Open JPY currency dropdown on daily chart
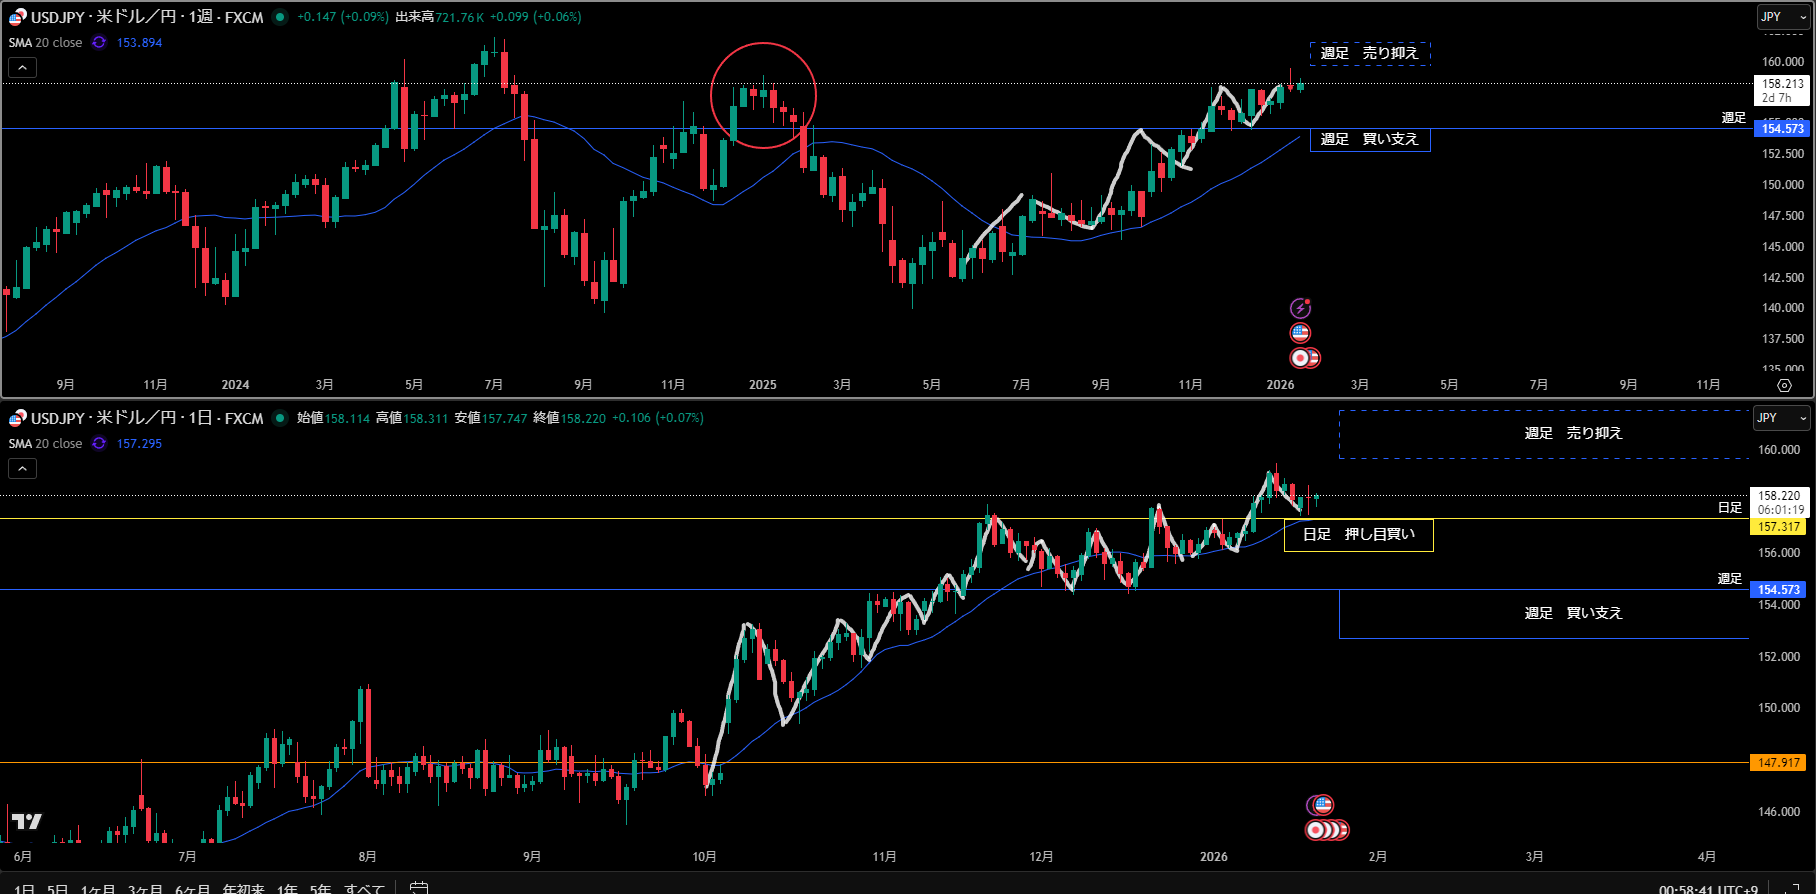The width and height of the screenshot is (1816, 894). tap(1780, 418)
